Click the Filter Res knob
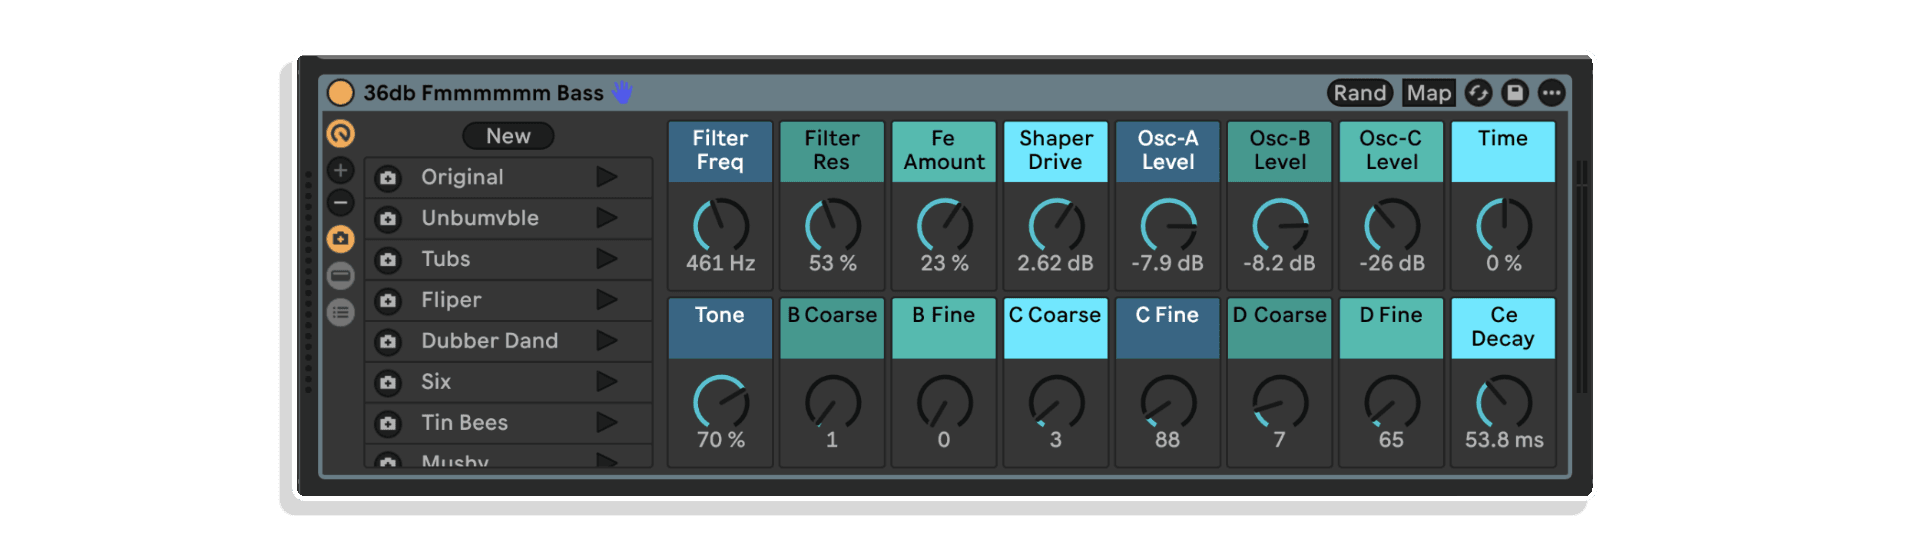1920x551 pixels. tap(833, 225)
